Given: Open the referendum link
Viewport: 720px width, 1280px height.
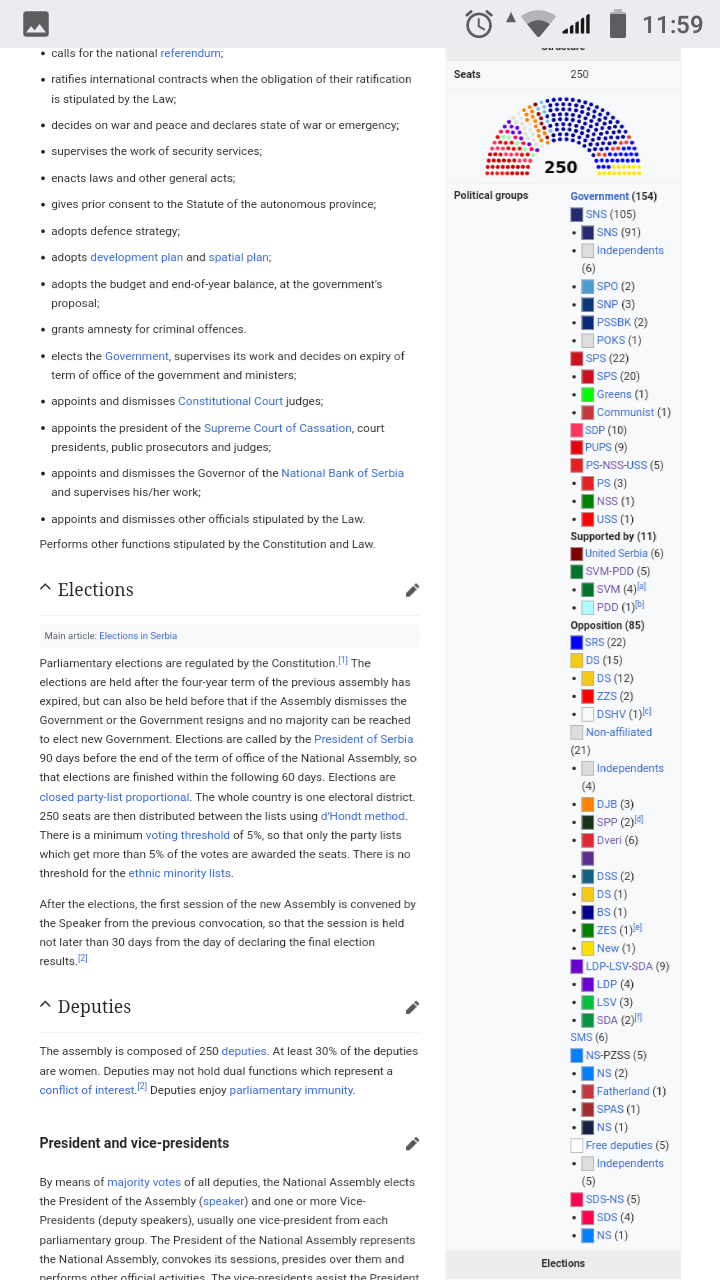Looking at the screenshot, I should click(191, 53).
